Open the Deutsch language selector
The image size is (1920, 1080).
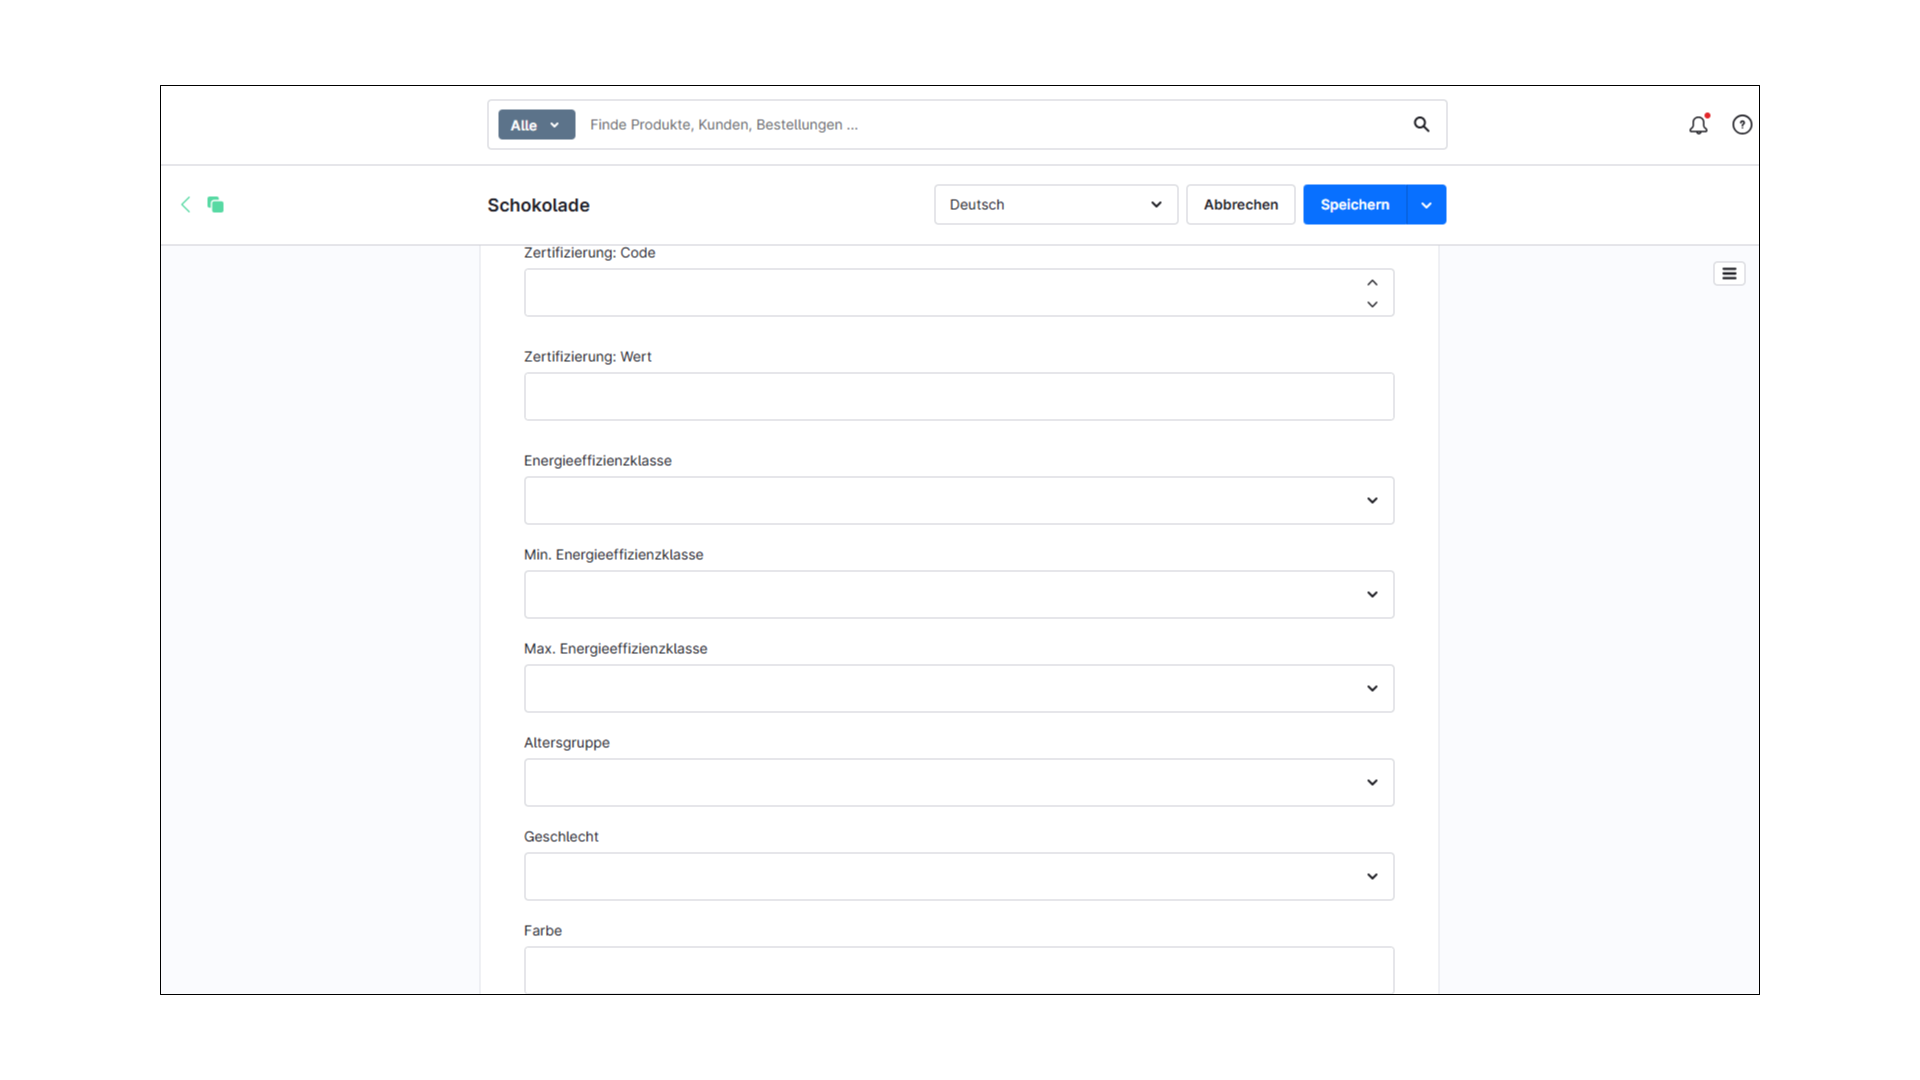point(1055,204)
